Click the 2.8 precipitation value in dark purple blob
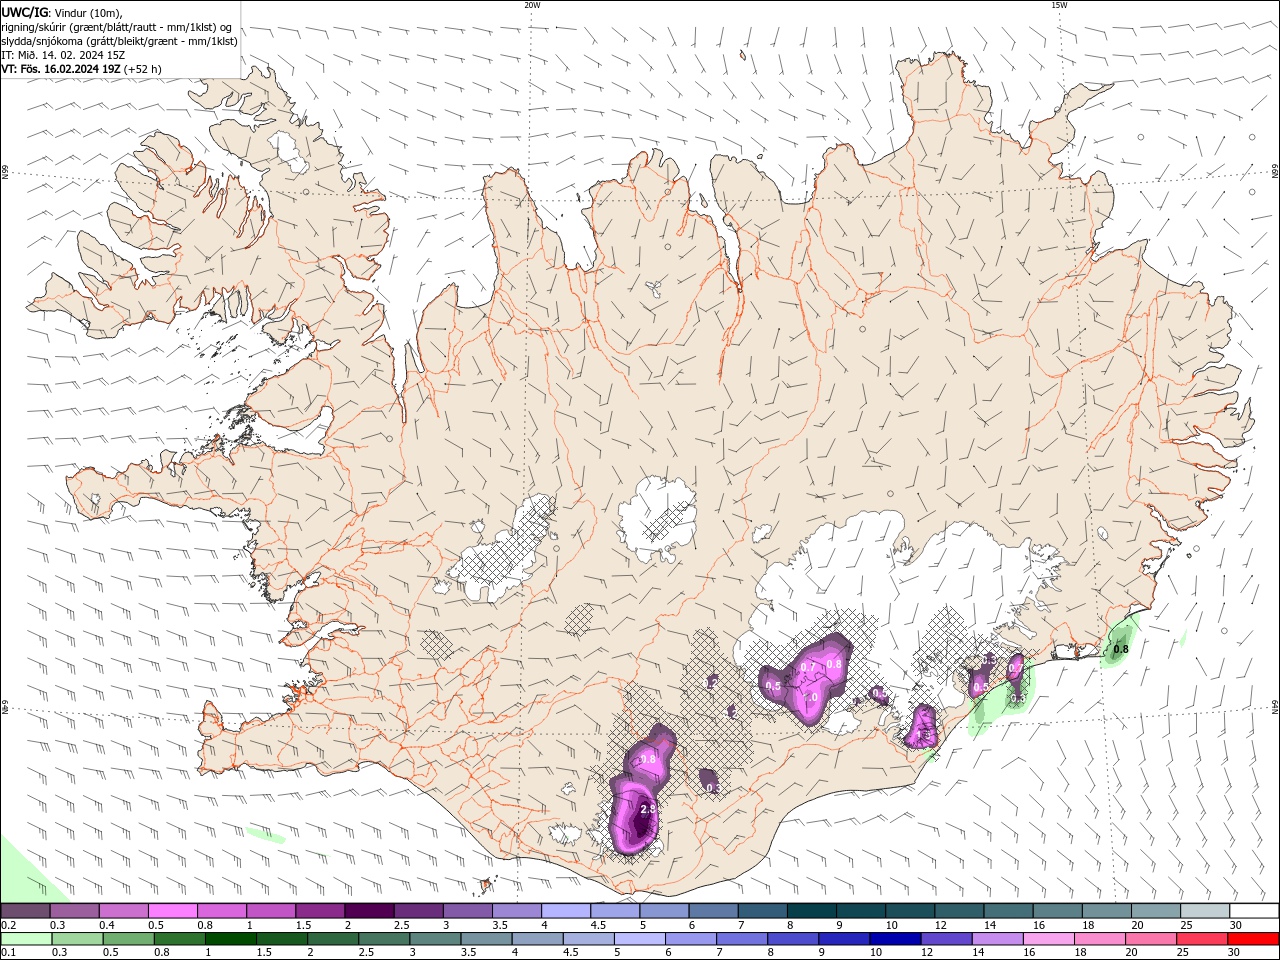Screen dimensions: 1280x960 click(x=647, y=809)
